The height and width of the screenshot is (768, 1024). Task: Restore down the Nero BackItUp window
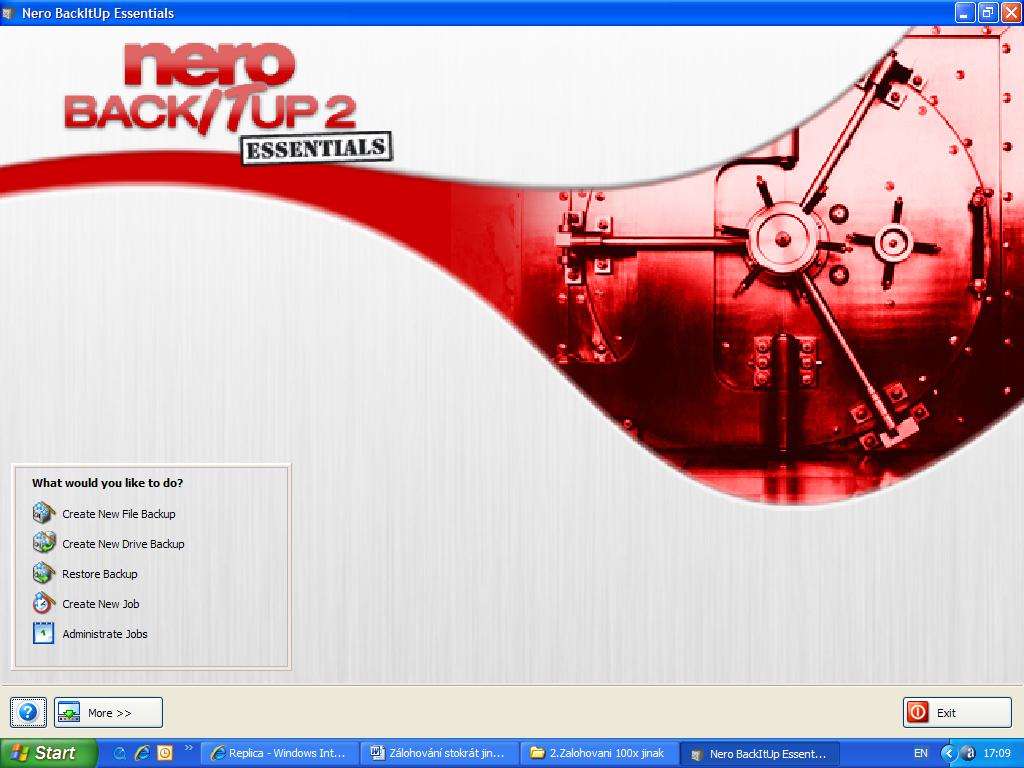(x=987, y=12)
